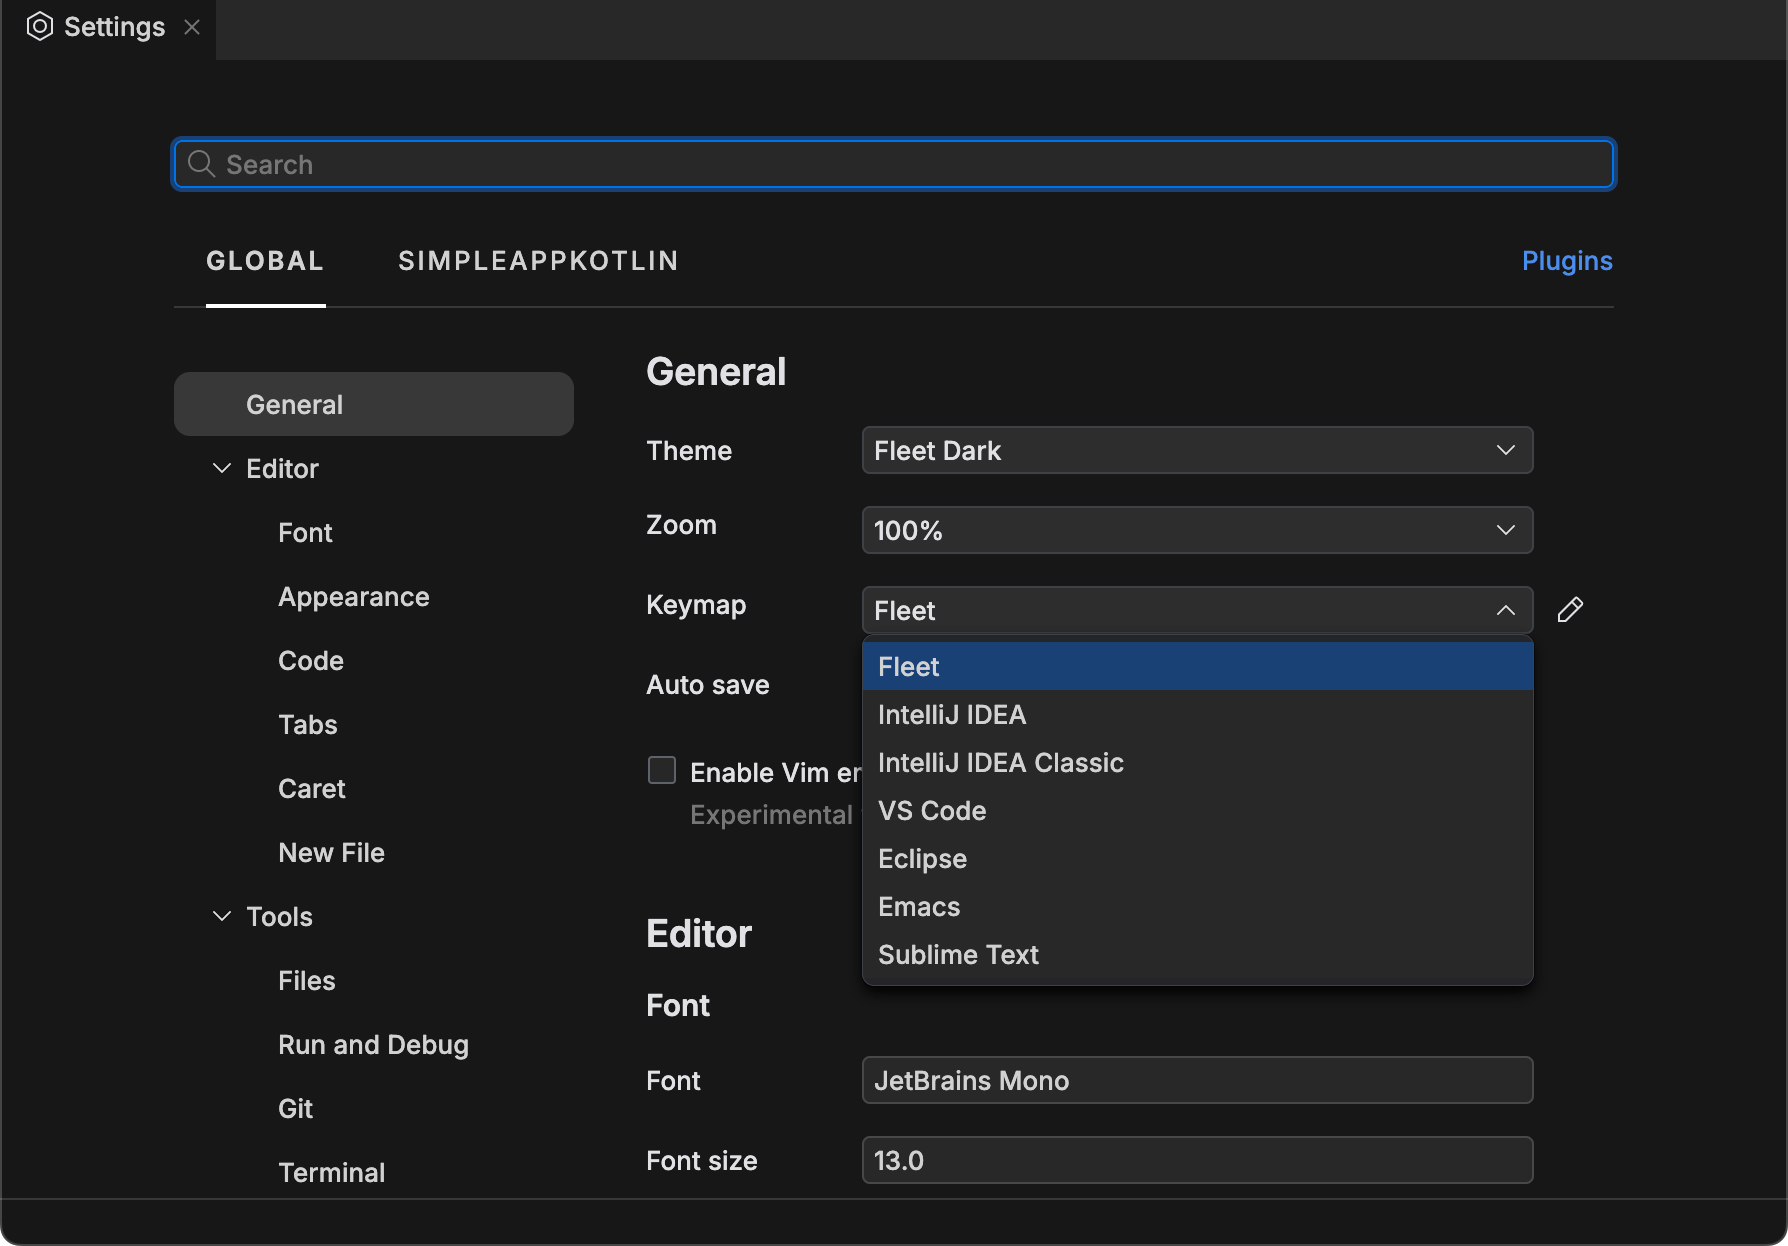Open the keymap editor via the pencil icon
Screen dimensions: 1788x1246
tap(1570, 609)
